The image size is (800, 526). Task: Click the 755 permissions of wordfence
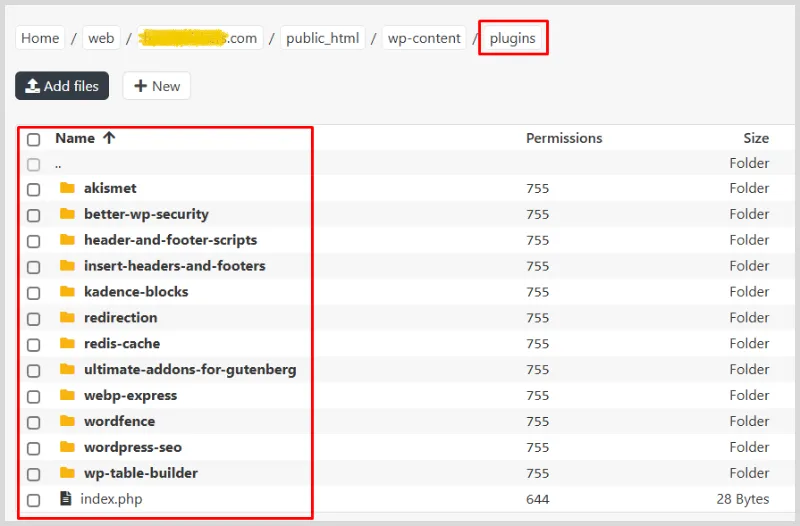tap(538, 421)
